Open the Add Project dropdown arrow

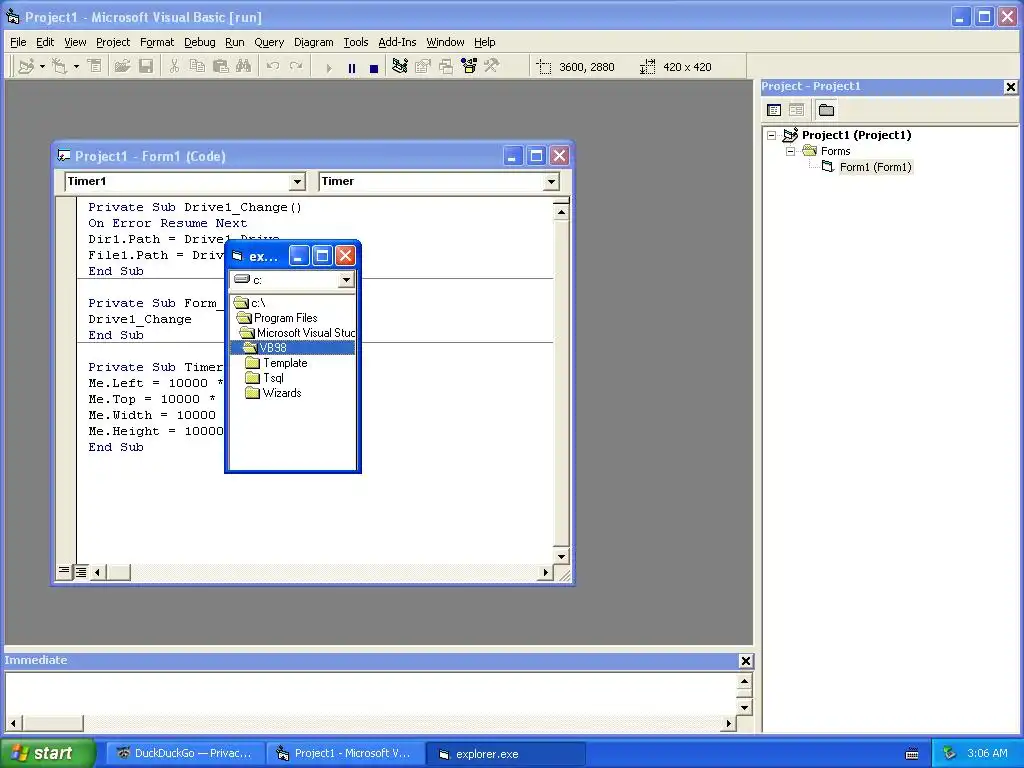coord(42,66)
